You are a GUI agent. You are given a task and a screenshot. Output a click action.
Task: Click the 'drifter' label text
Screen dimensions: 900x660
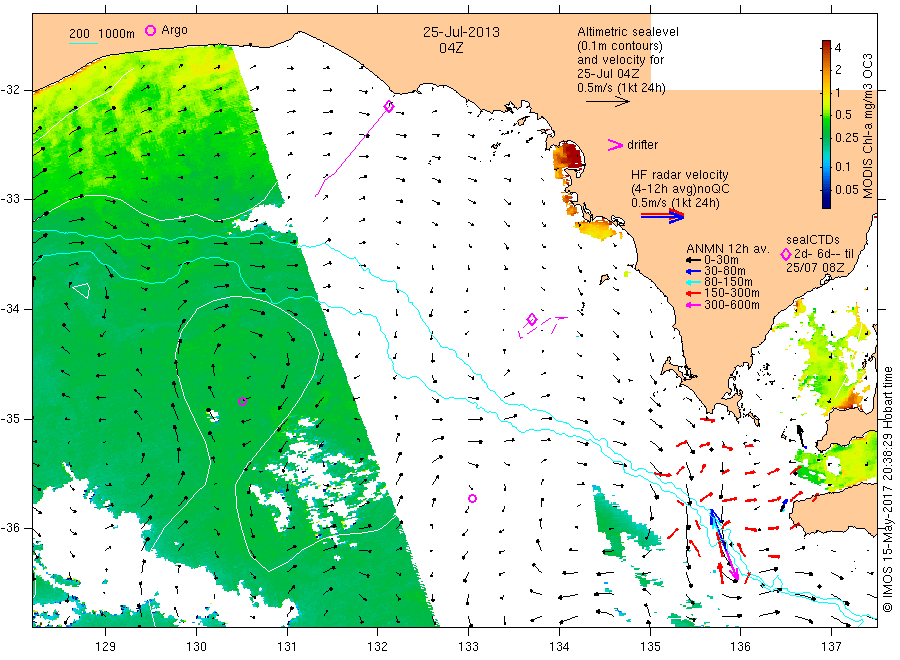642,145
